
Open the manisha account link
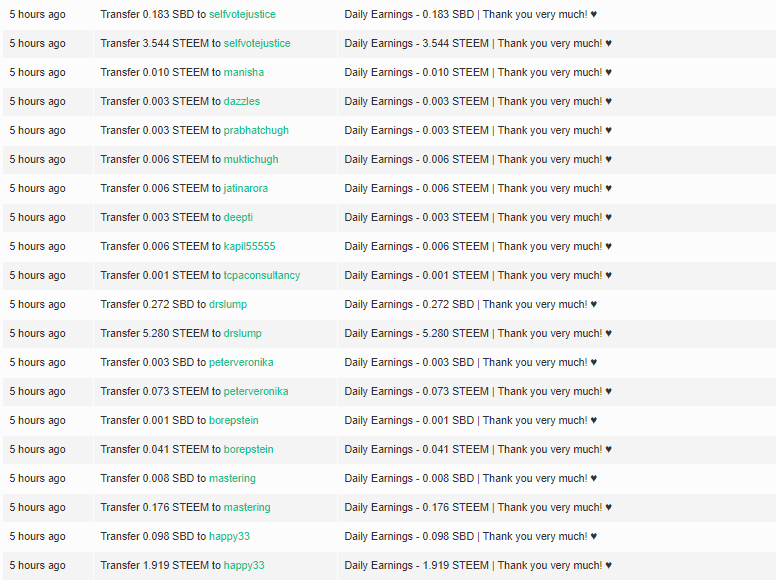243,72
